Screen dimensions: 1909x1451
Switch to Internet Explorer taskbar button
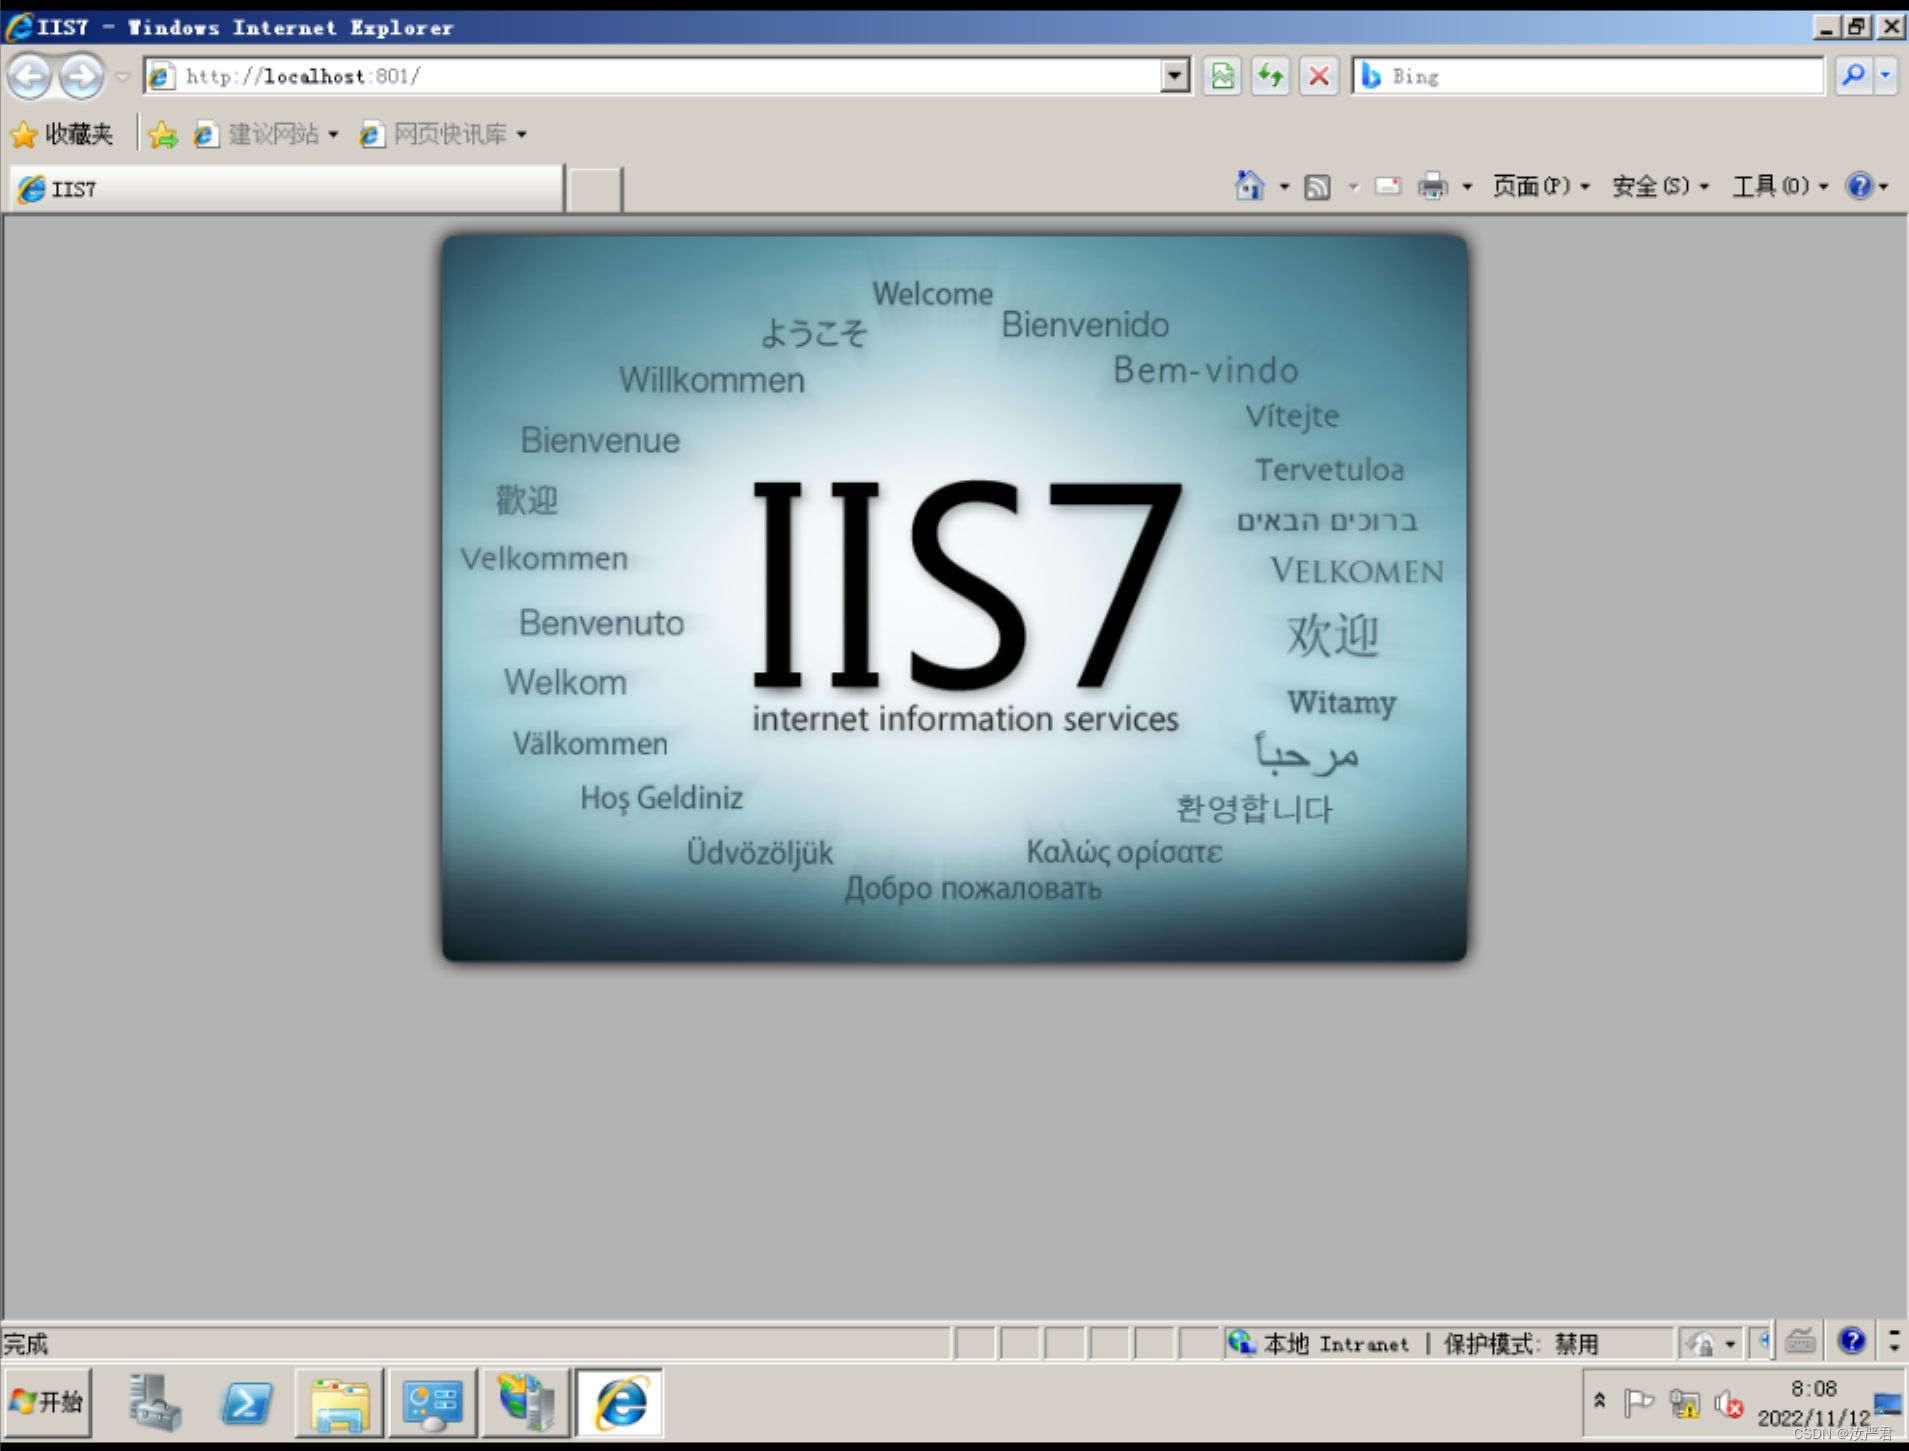tap(620, 1403)
